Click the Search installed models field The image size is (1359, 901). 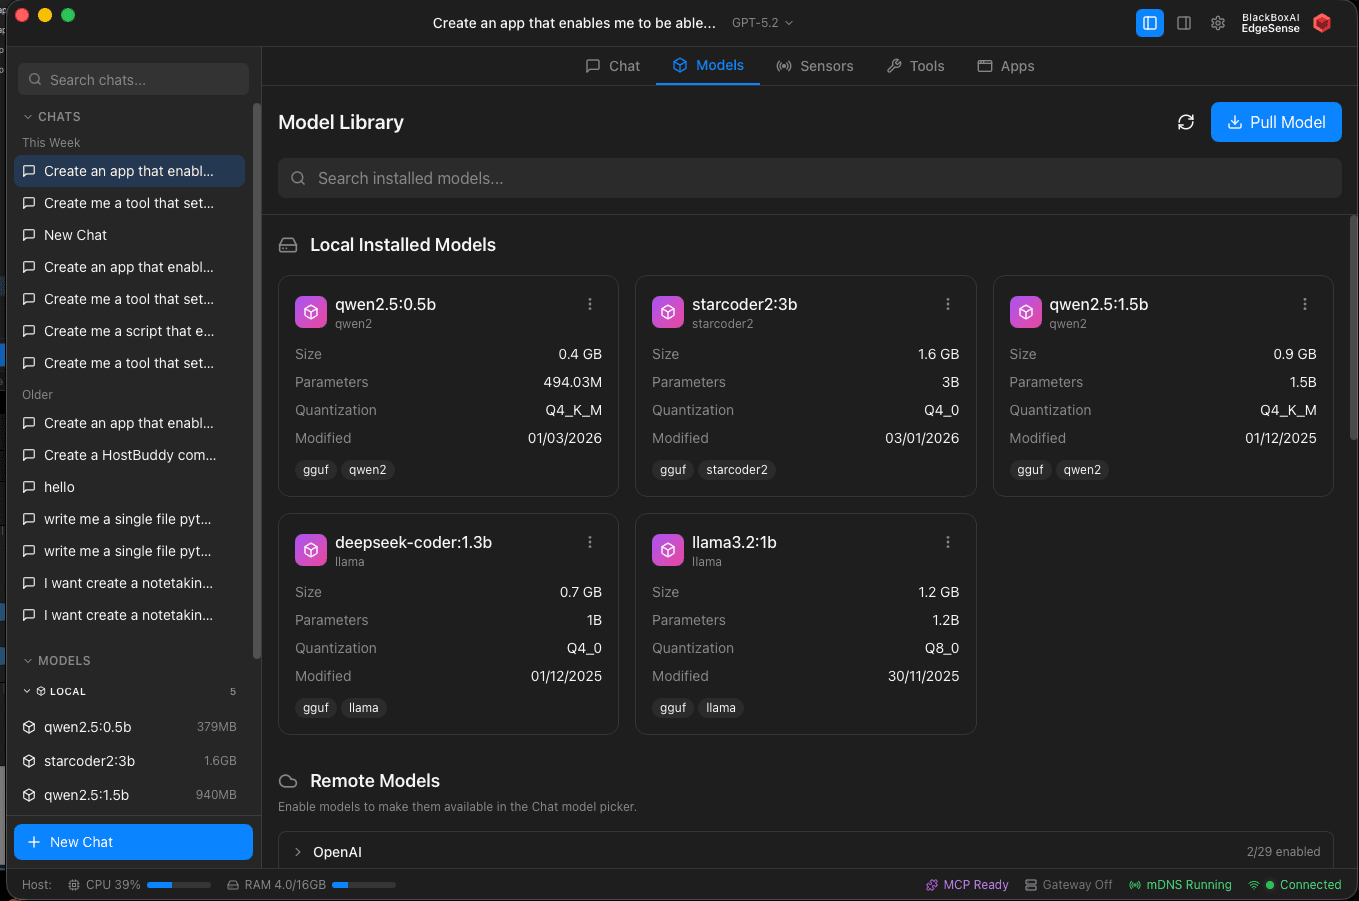810,178
